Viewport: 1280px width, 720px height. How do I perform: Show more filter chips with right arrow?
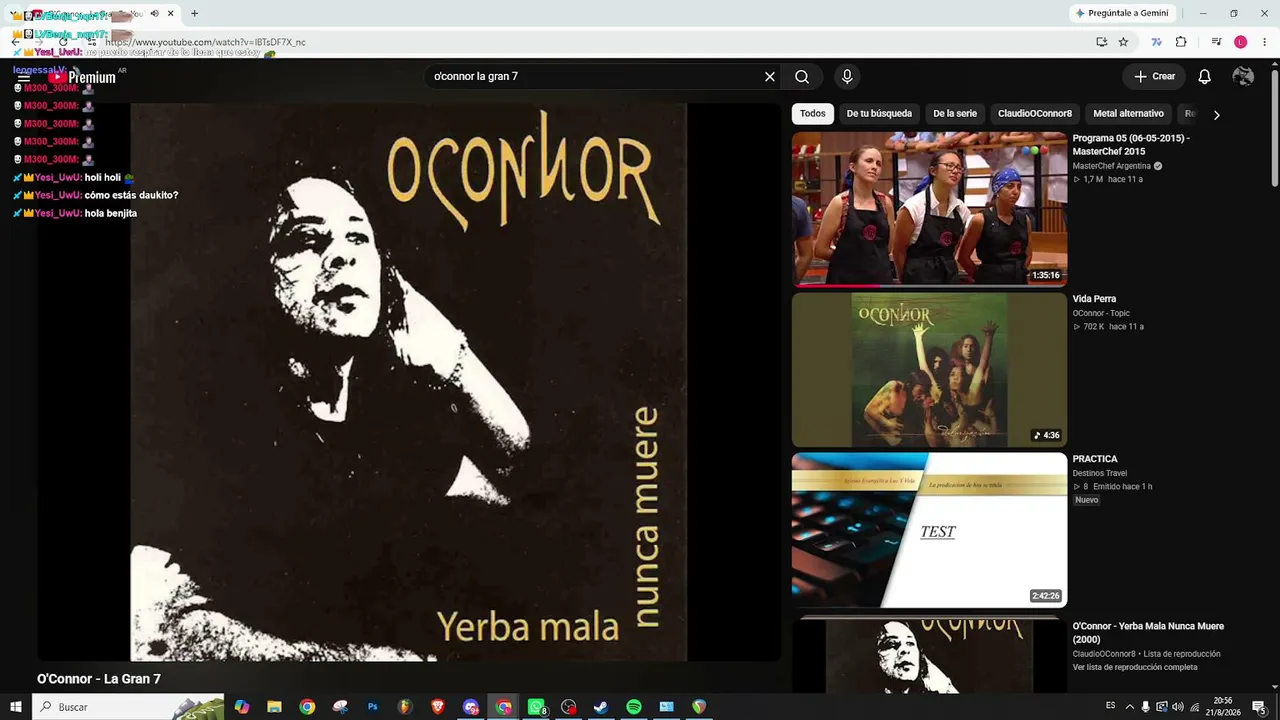[1216, 115]
